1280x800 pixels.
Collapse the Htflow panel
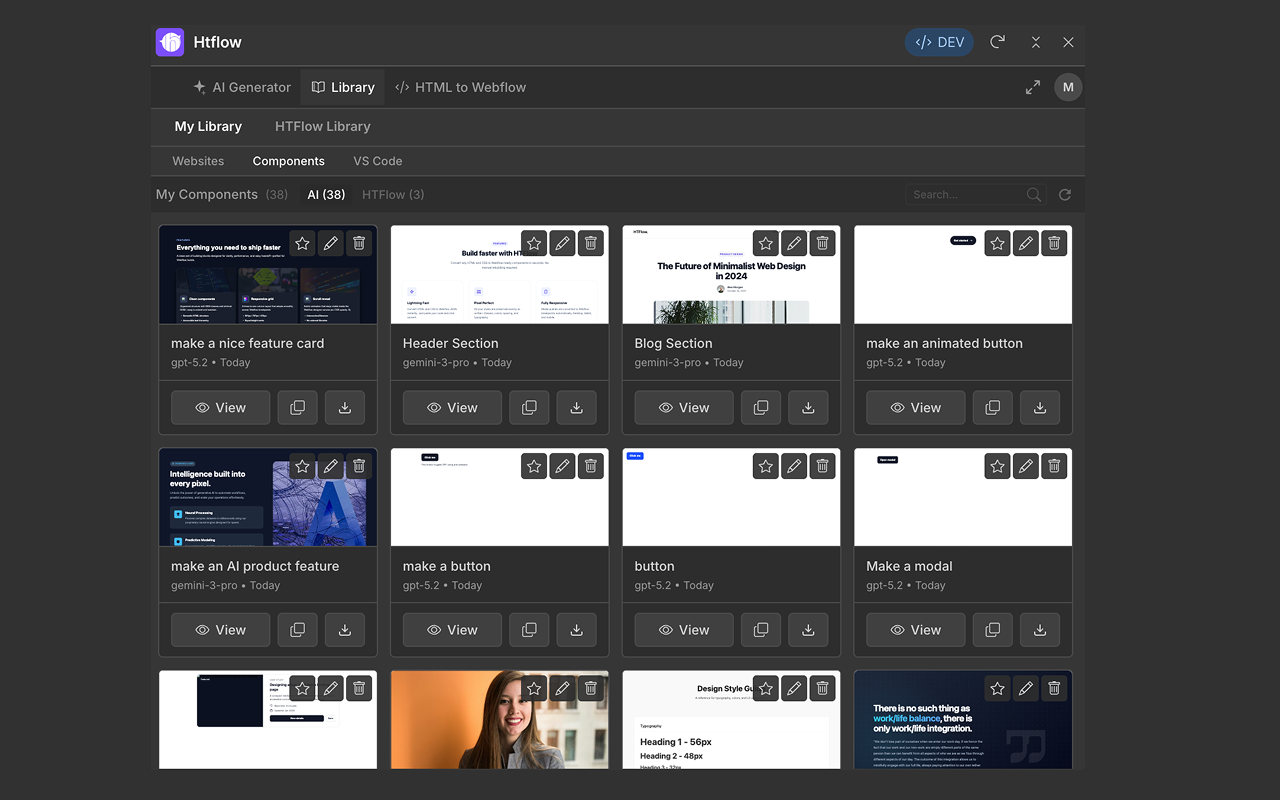(1036, 42)
